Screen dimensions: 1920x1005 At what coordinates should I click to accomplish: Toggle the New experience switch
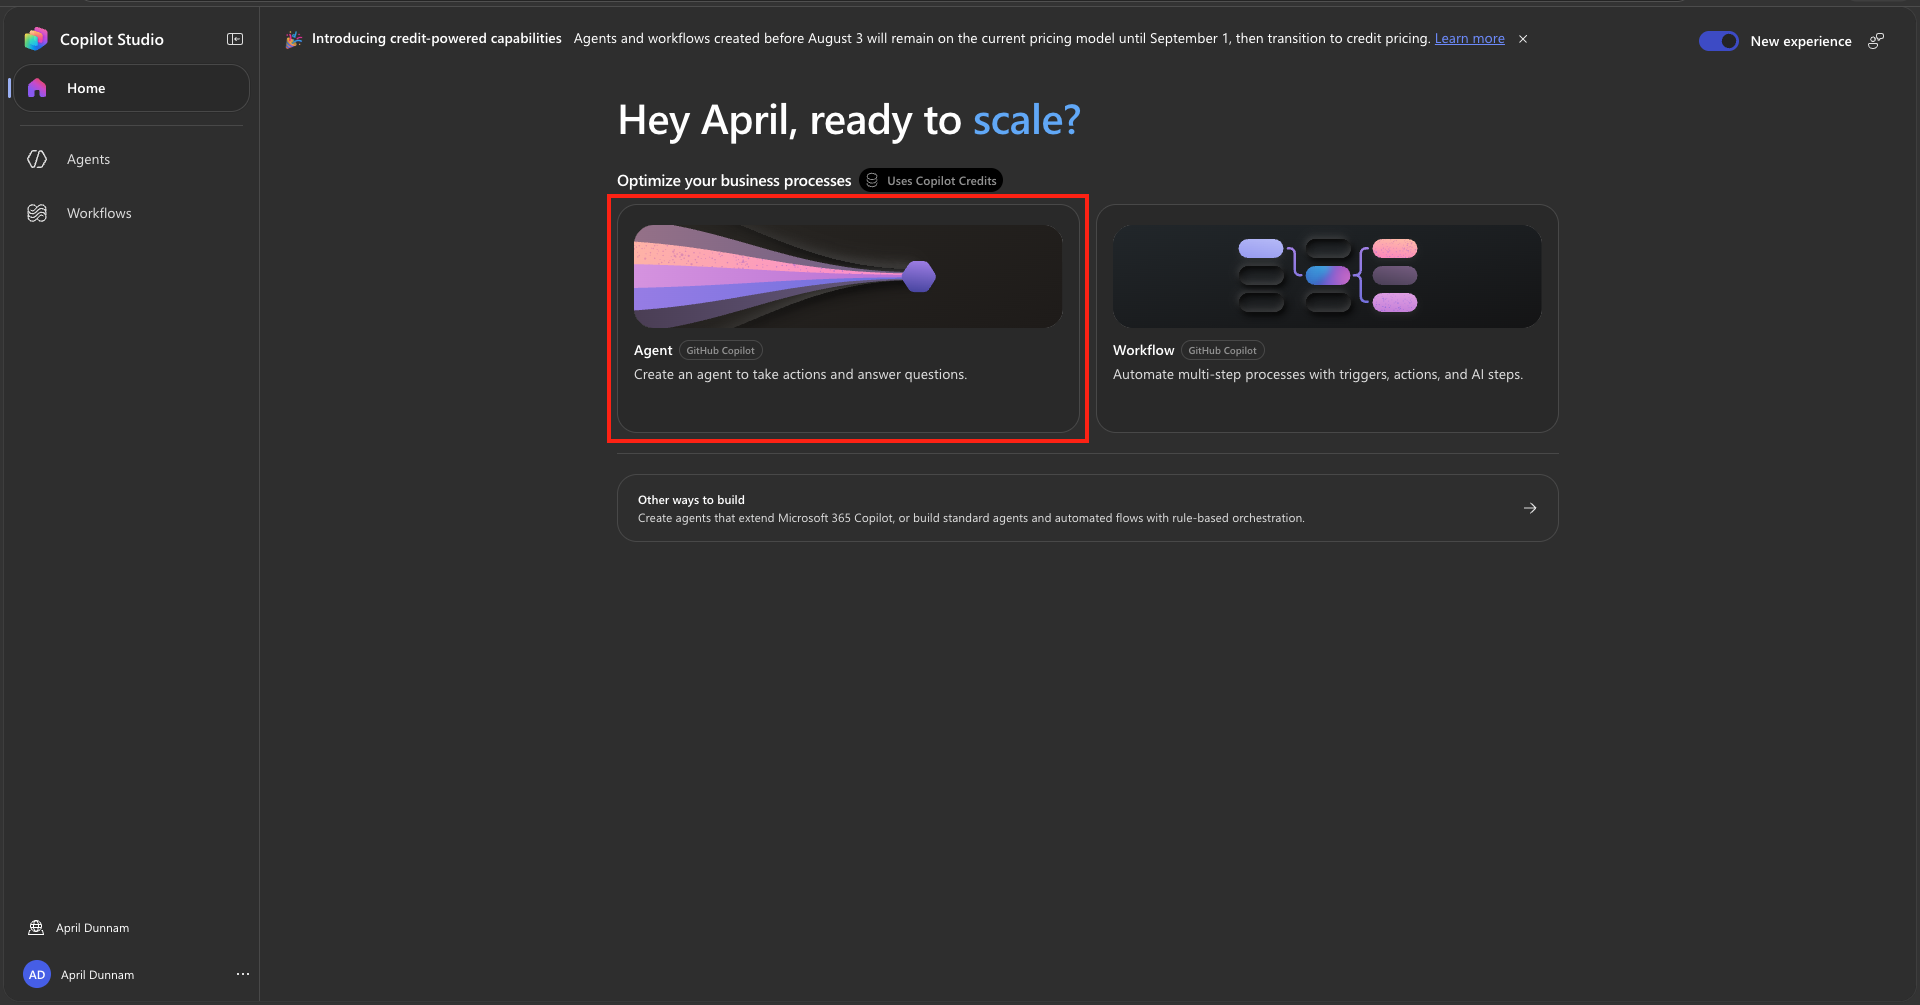tap(1719, 41)
